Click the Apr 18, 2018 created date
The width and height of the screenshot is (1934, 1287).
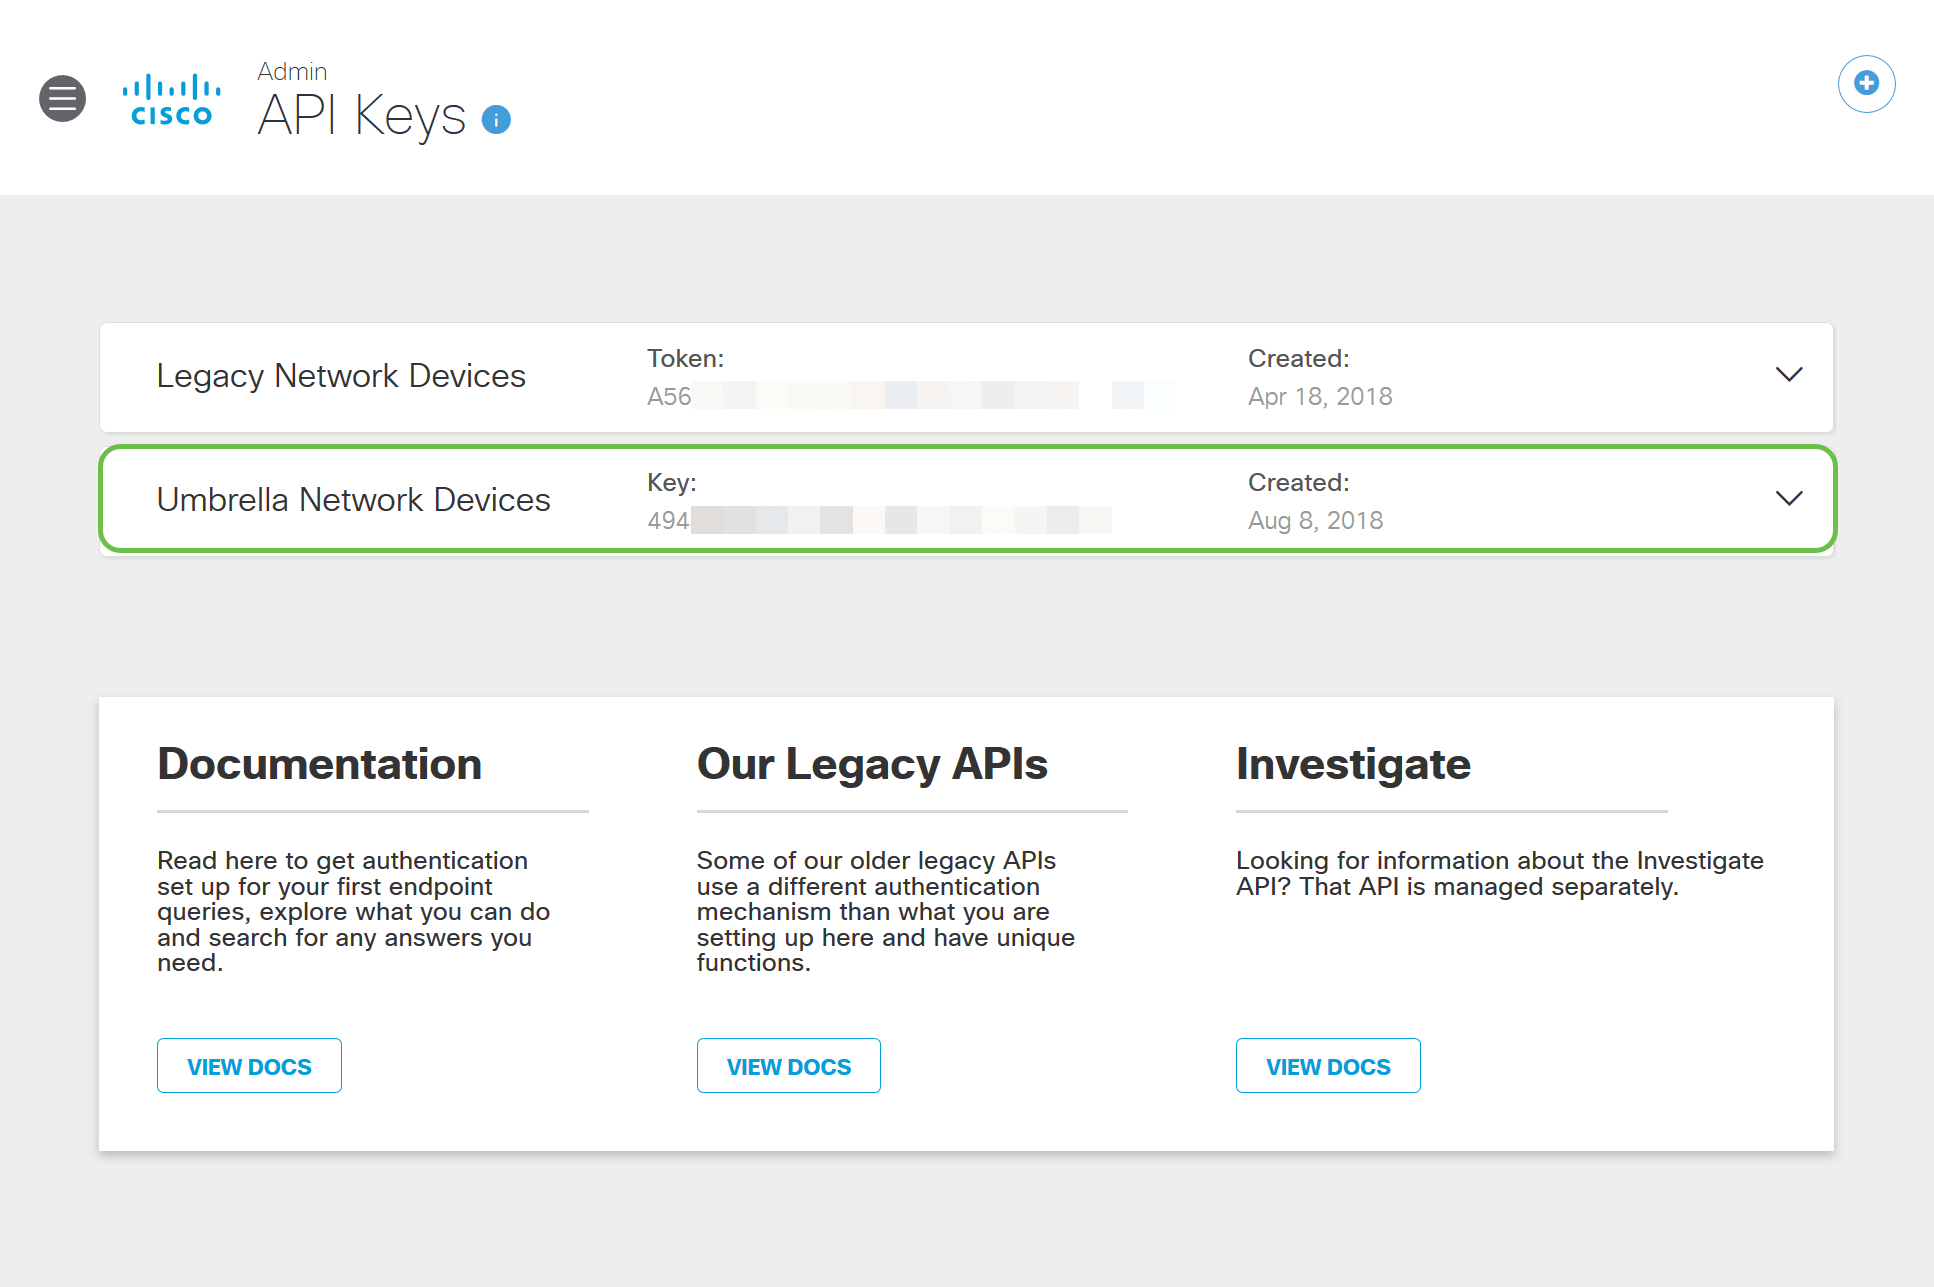[x=1319, y=397]
